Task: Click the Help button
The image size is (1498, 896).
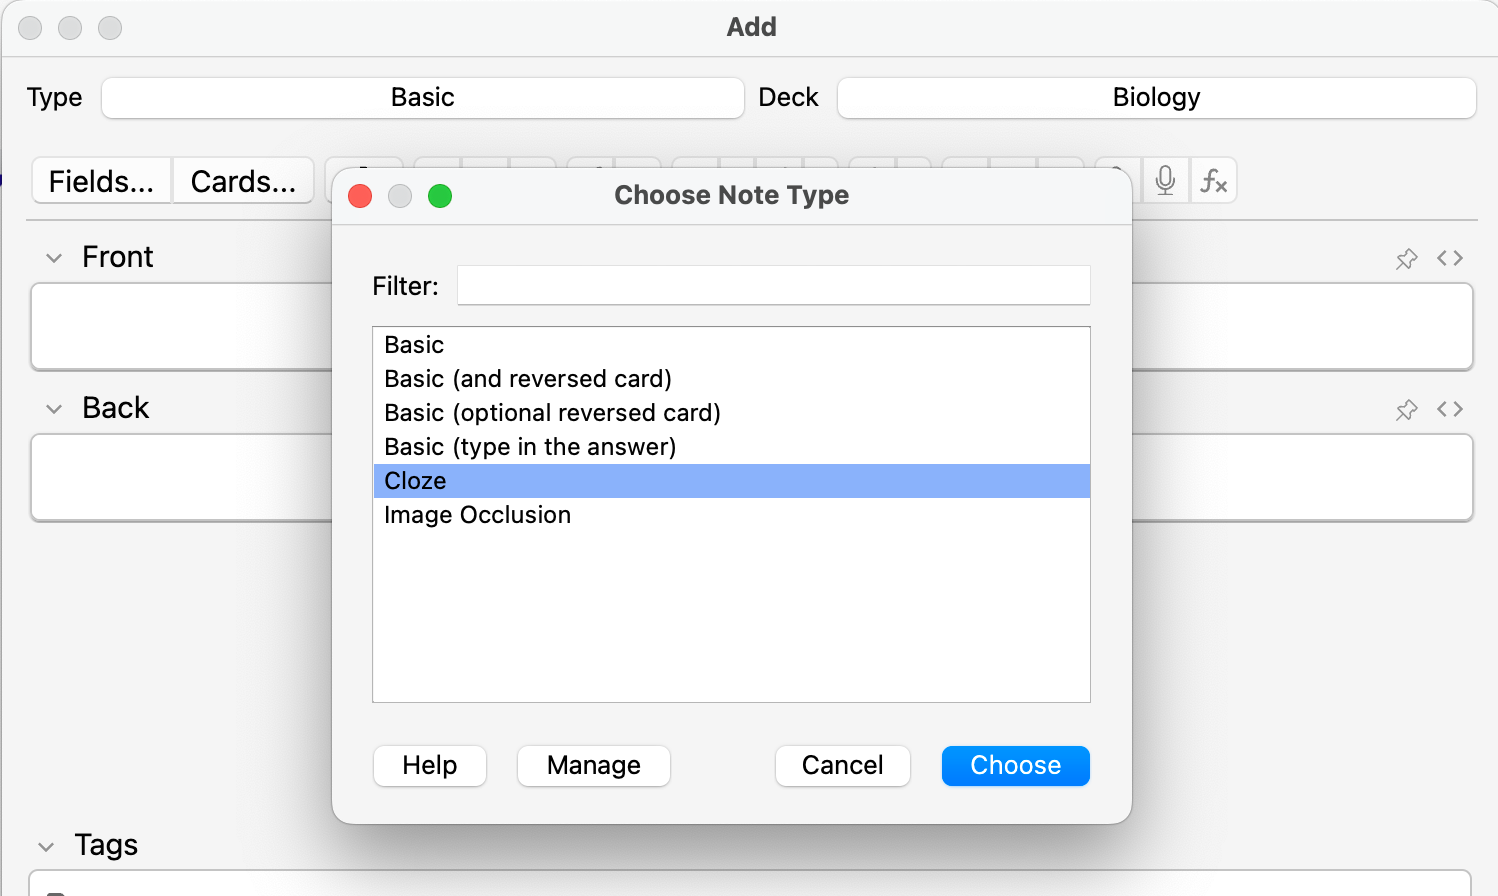Action: click(429, 766)
